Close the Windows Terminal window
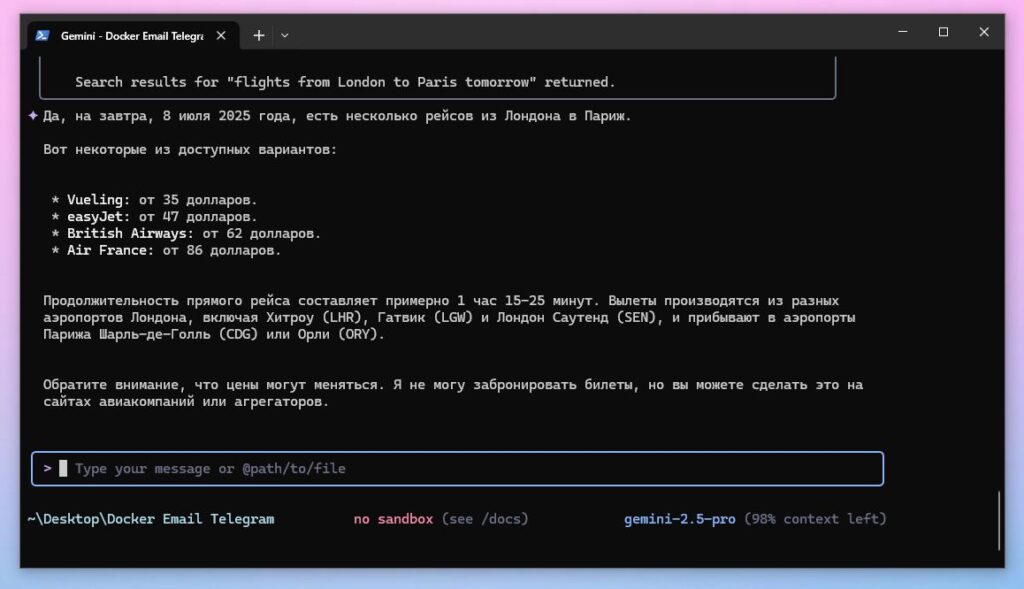The width and height of the screenshot is (1024, 589). 984,32
